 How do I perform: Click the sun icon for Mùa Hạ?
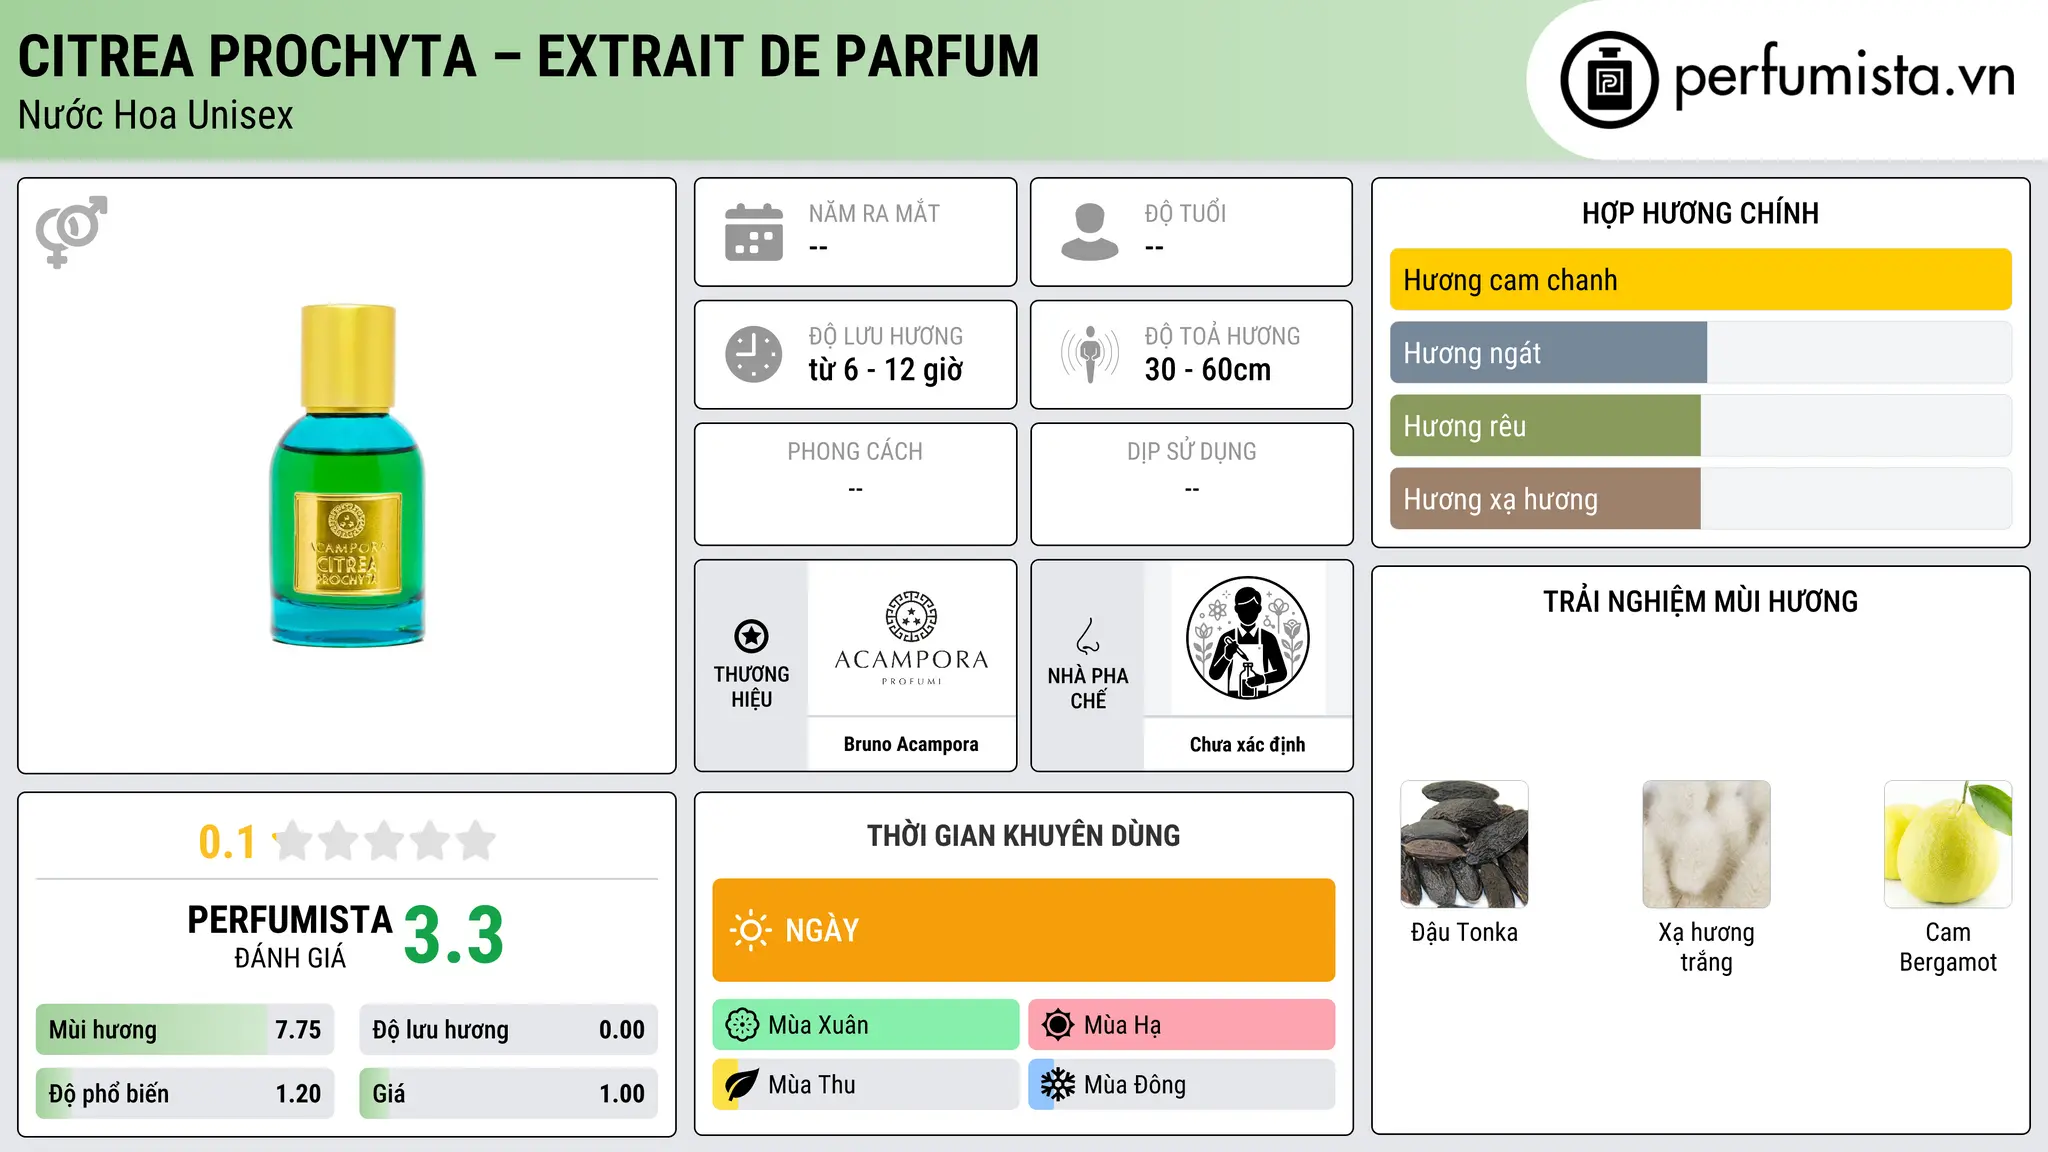point(1058,1025)
